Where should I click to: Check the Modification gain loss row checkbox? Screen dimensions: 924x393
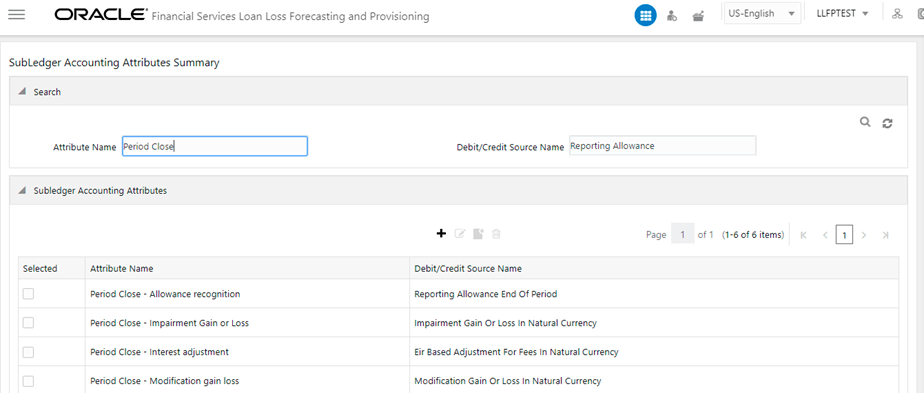(28, 381)
